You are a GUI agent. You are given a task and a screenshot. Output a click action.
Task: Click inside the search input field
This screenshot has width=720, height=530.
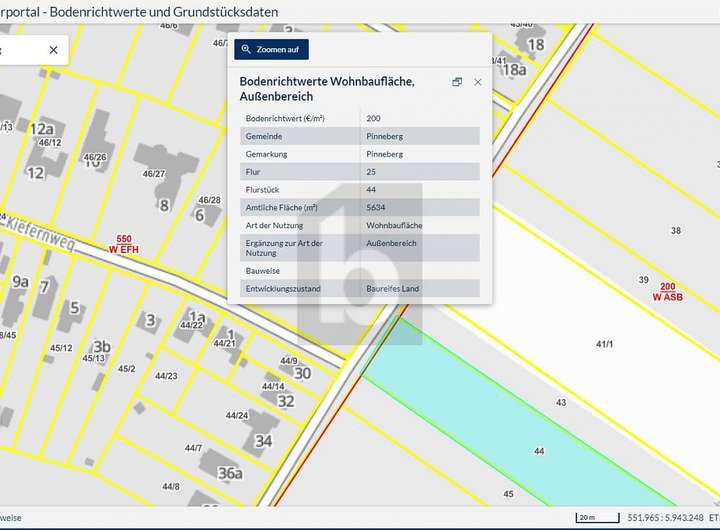tap(20, 49)
